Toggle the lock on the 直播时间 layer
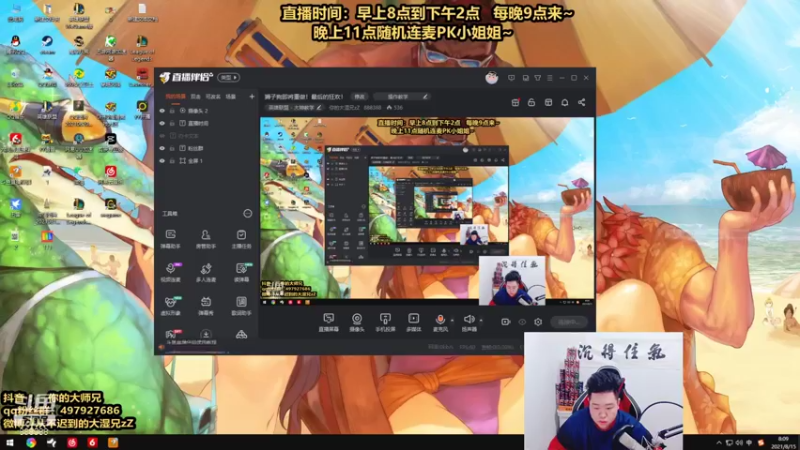The image size is (800, 450). coord(172,123)
